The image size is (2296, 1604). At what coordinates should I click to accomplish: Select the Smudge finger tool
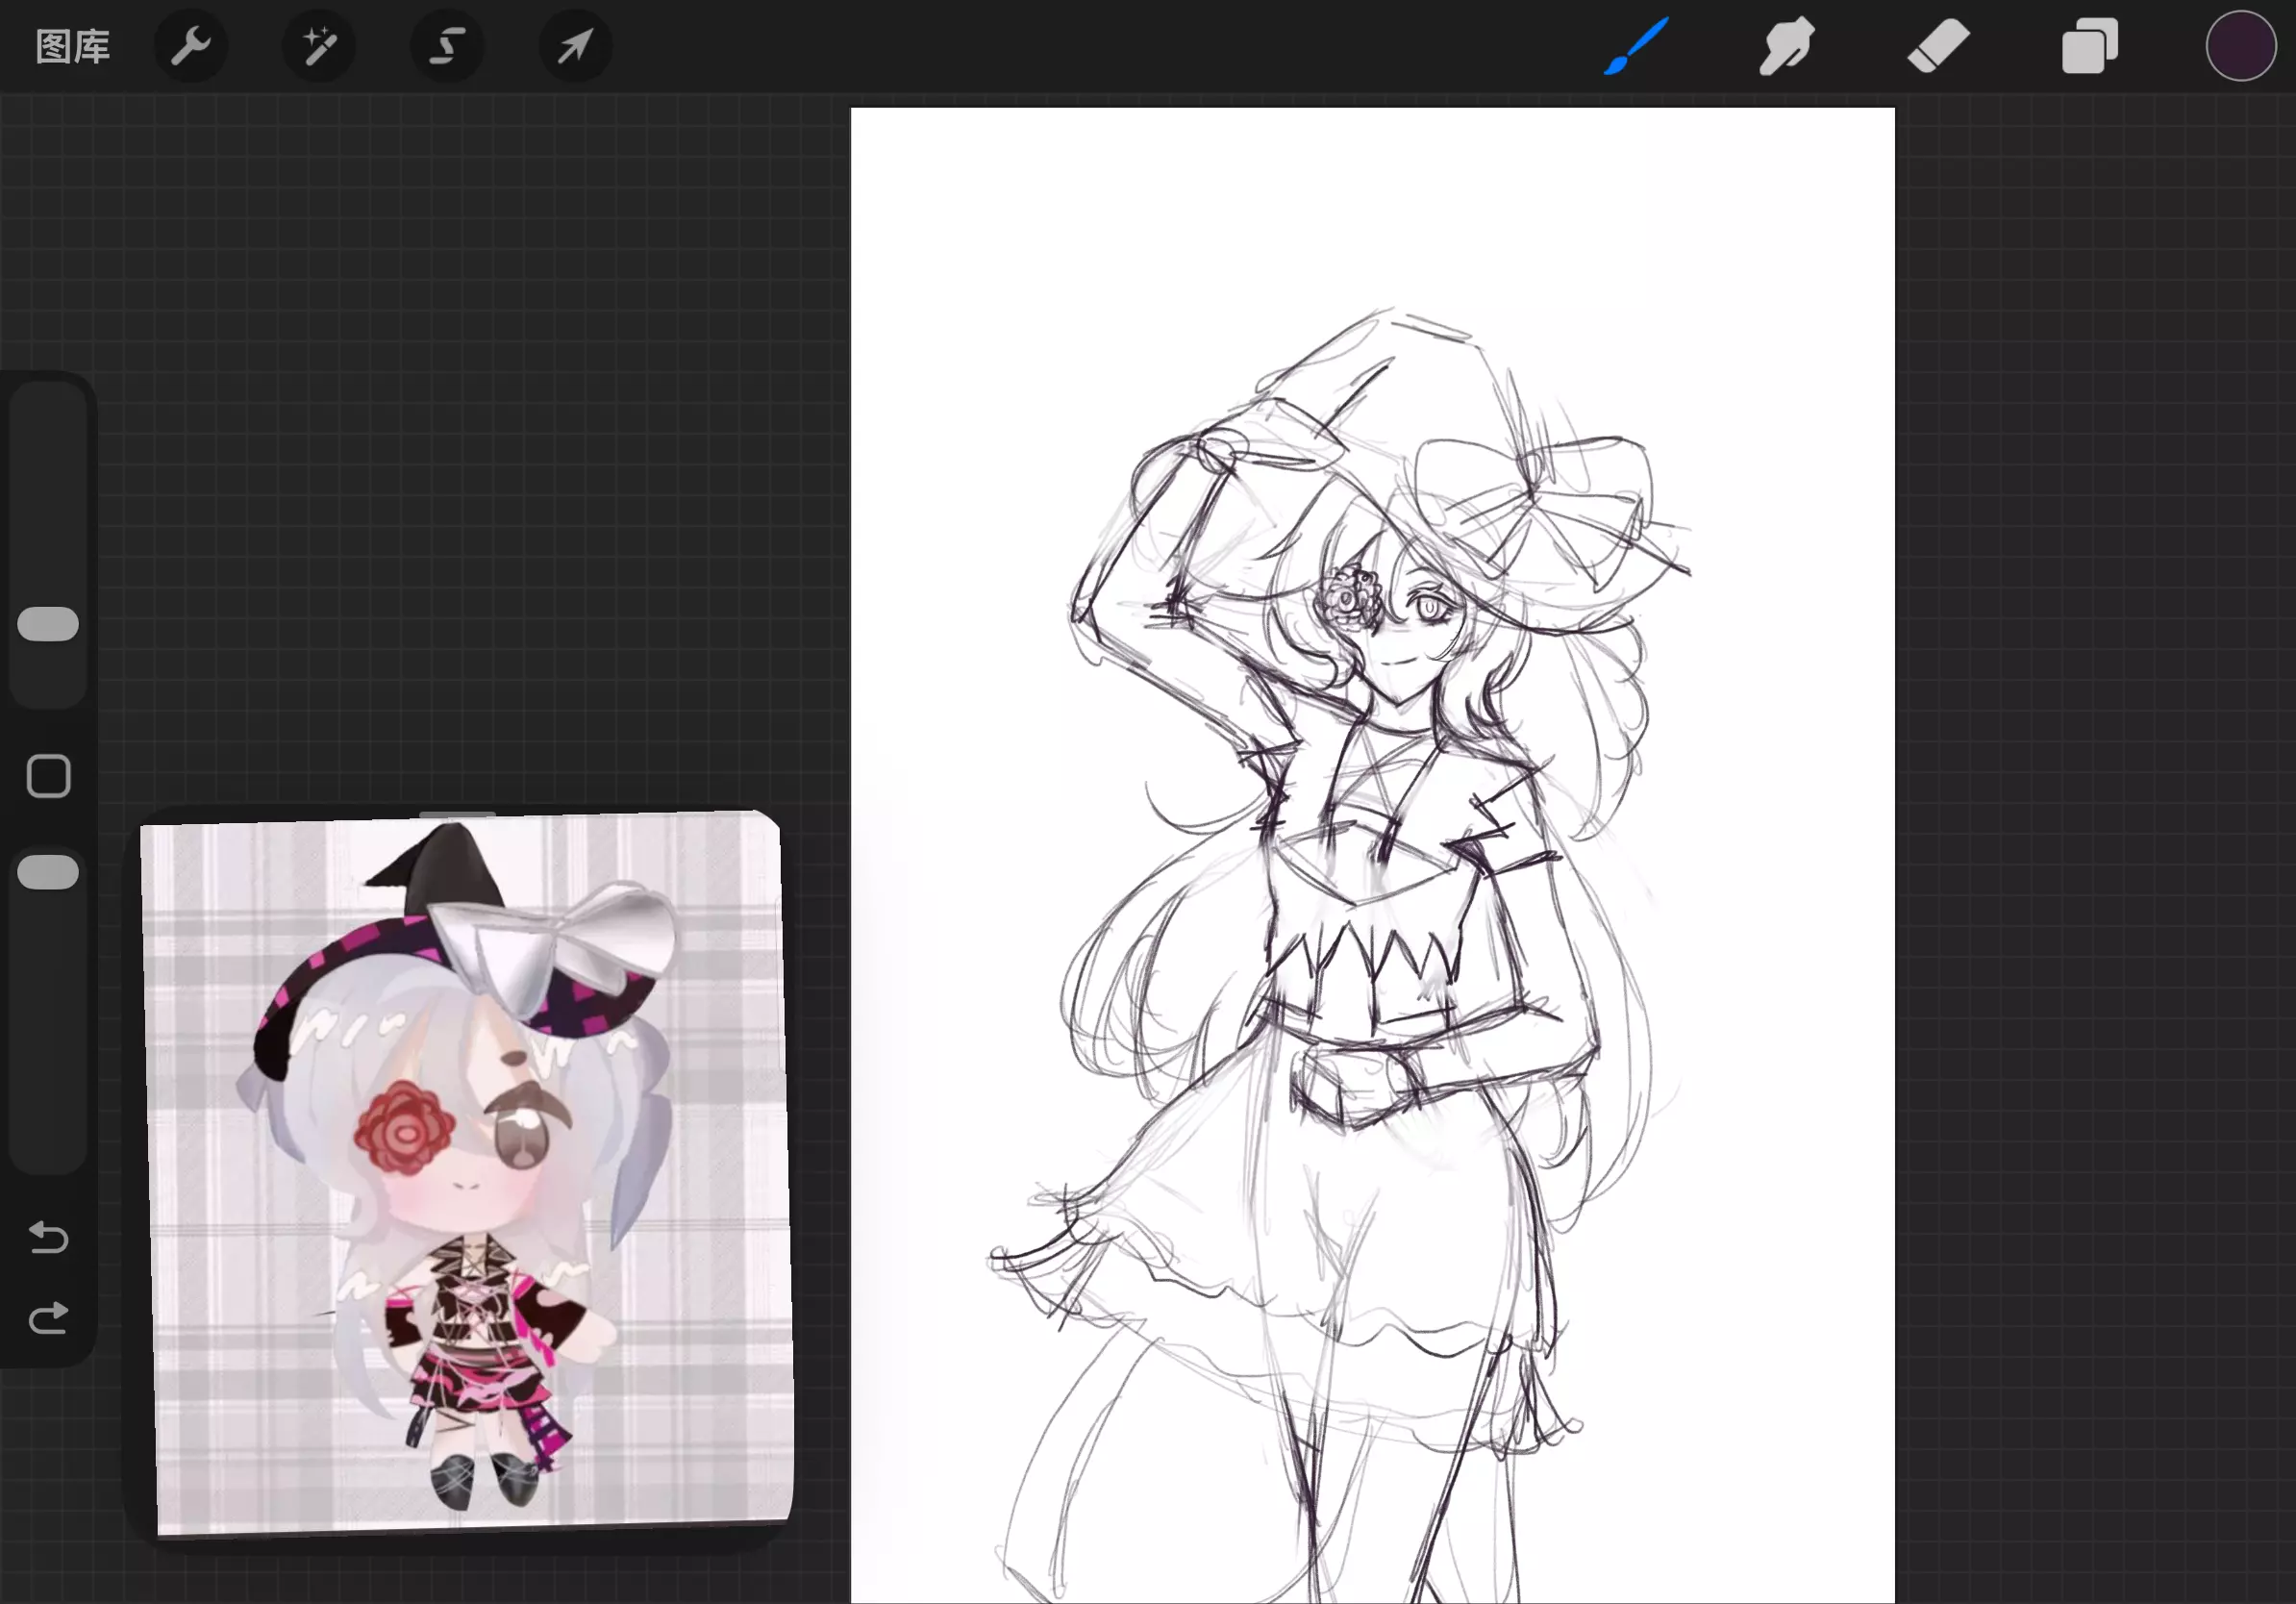[1787, 46]
